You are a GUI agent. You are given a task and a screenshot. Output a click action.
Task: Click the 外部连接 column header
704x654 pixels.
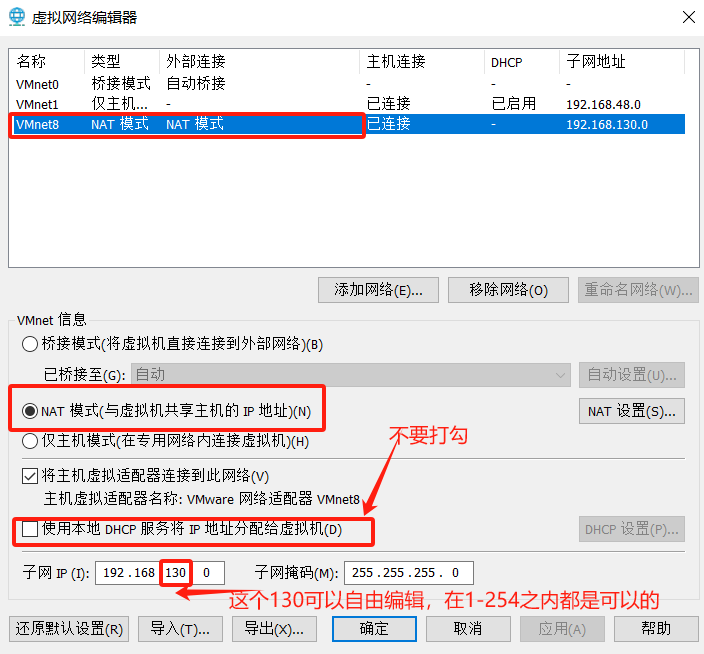pos(260,61)
